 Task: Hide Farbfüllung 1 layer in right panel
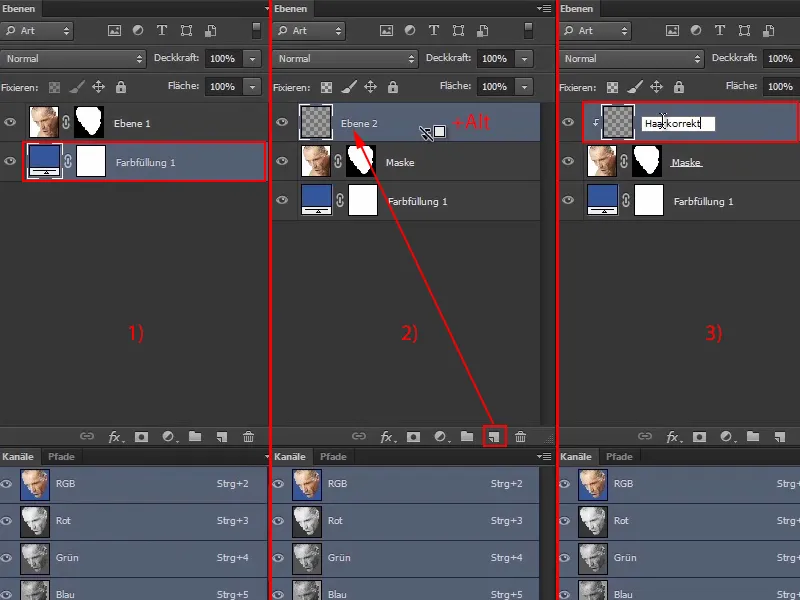tap(568, 200)
